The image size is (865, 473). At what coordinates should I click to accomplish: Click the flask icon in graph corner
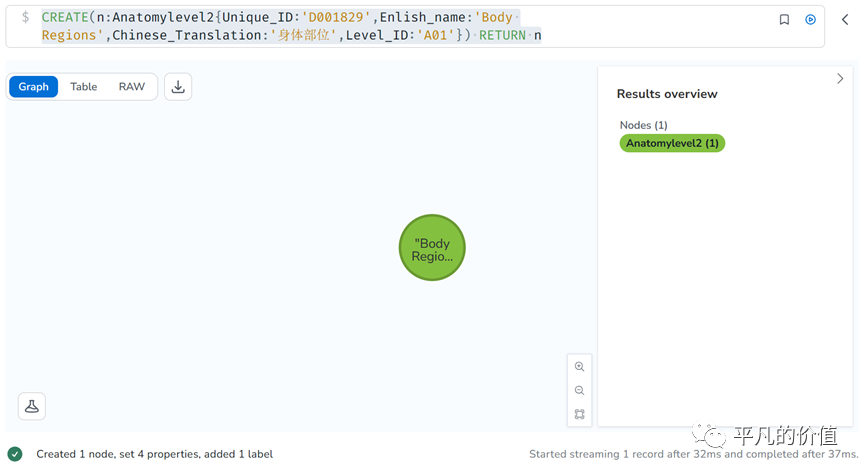coord(32,406)
